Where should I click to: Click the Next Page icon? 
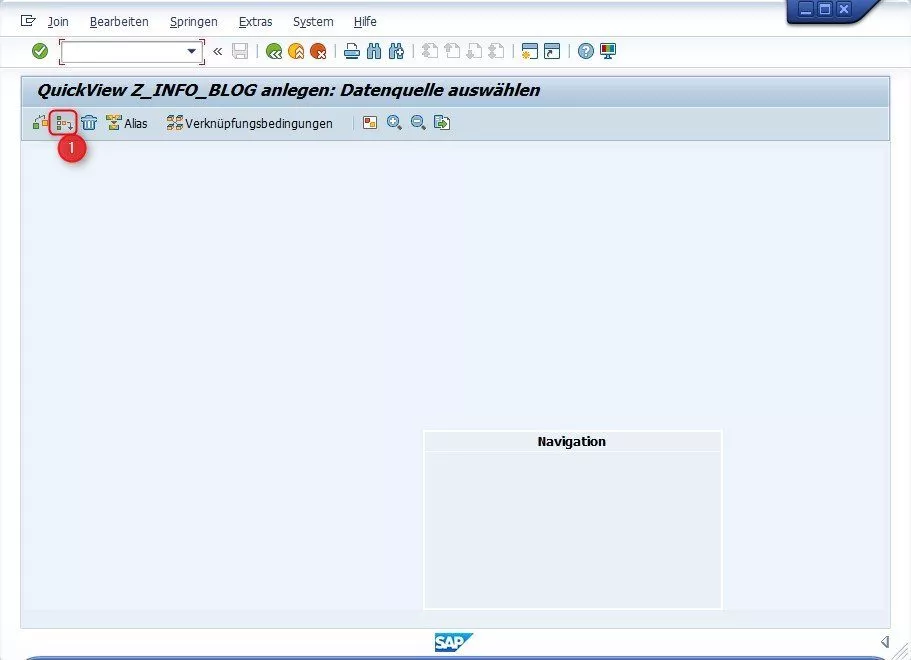pyautogui.click(x=474, y=51)
